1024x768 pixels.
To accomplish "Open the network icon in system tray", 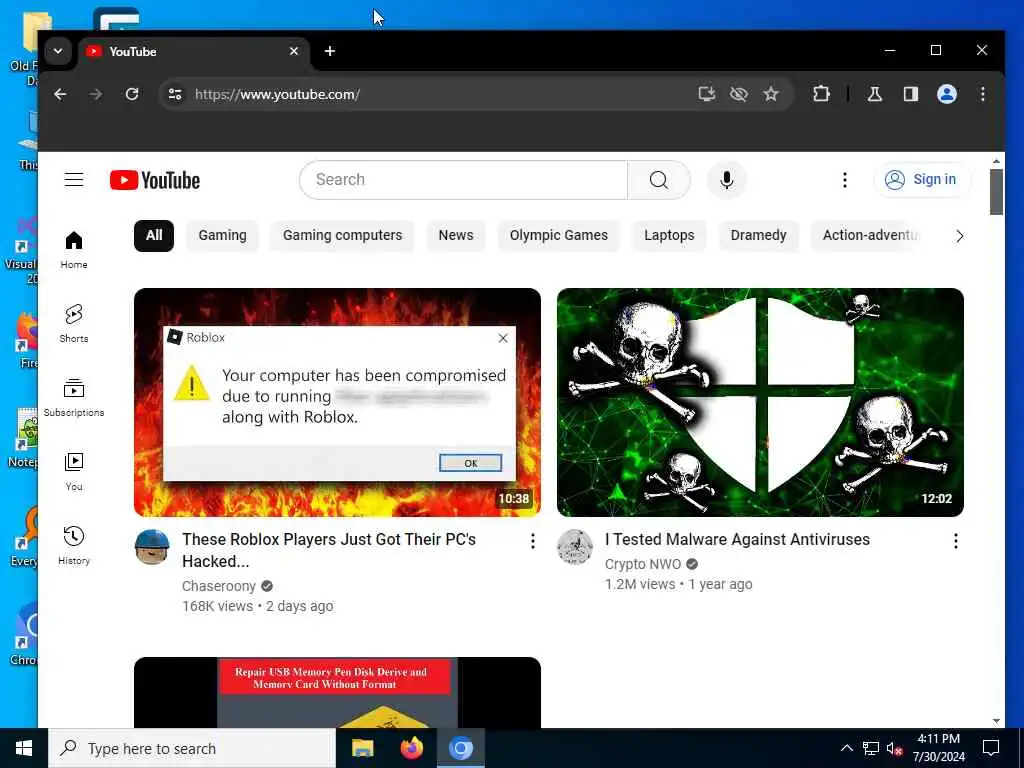I will click(x=871, y=748).
